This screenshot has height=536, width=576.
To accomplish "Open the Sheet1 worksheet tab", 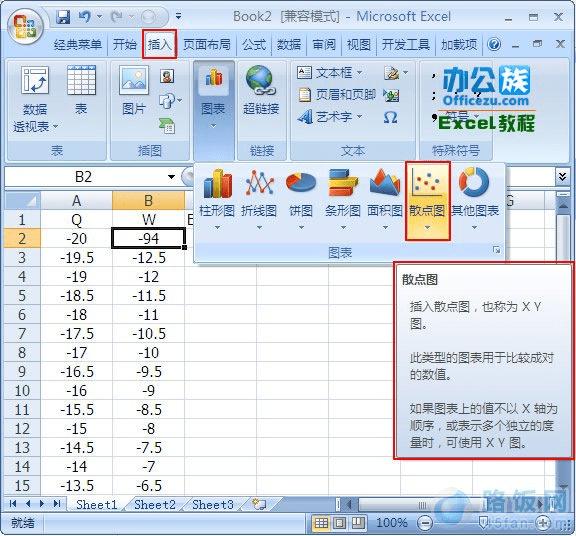I will tap(96, 504).
